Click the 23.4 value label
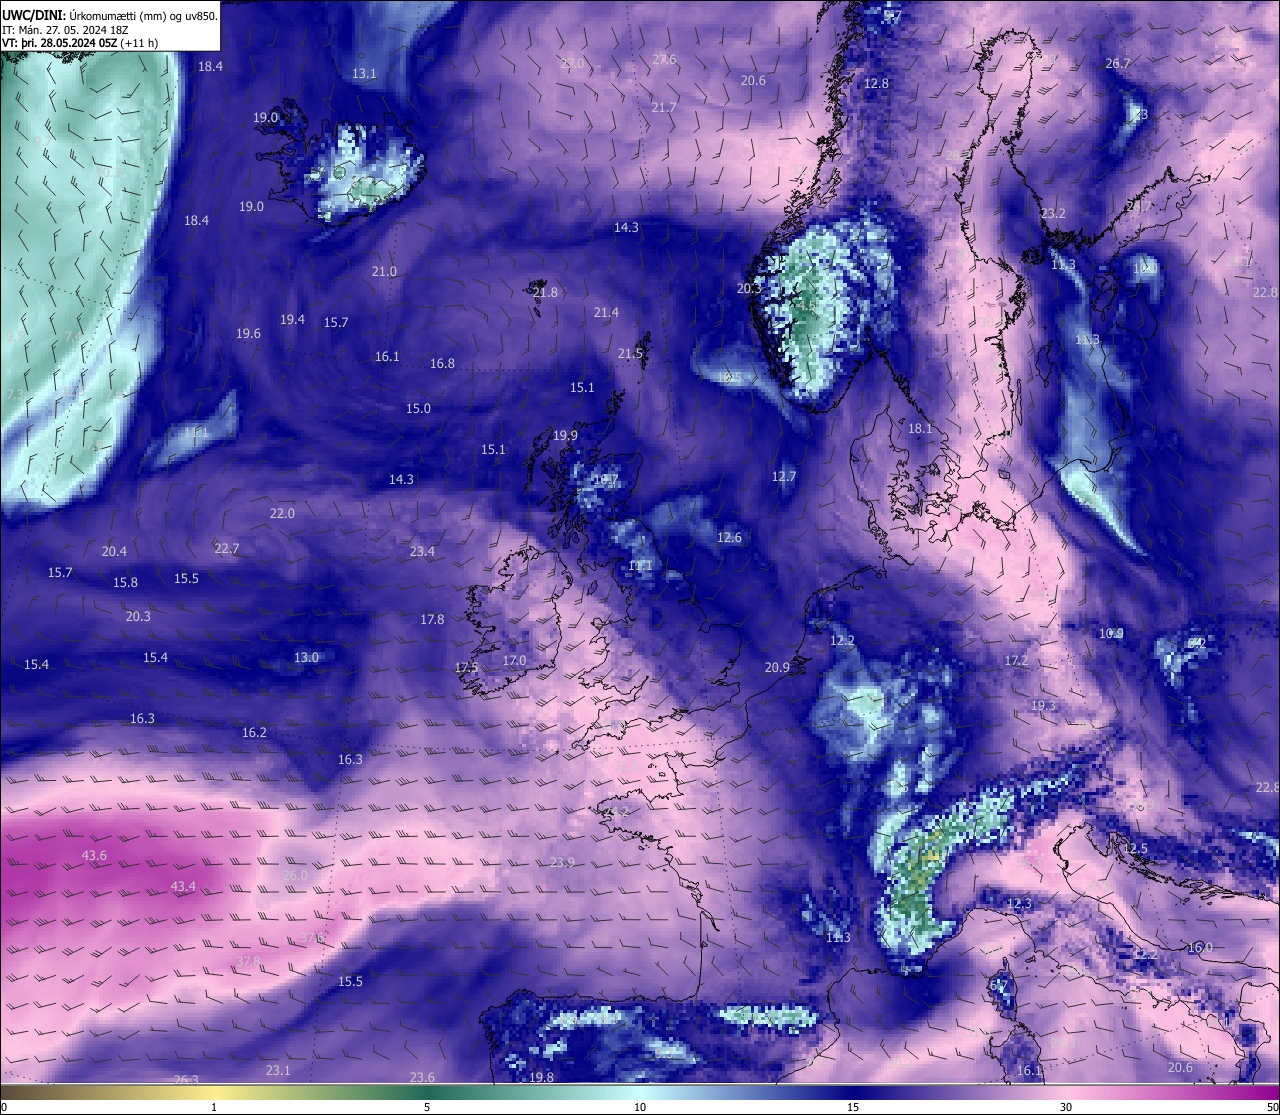The image size is (1280, 1115). coord(422,552)
